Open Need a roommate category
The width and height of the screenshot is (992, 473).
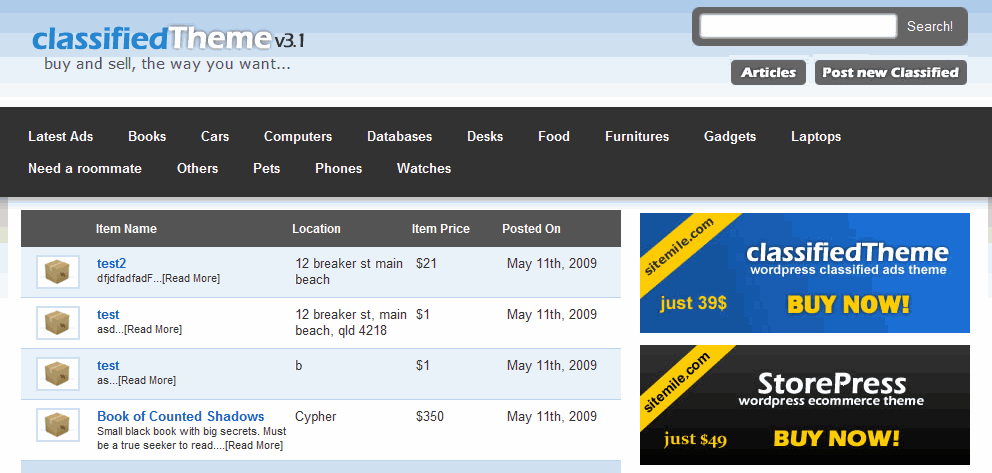85,168
